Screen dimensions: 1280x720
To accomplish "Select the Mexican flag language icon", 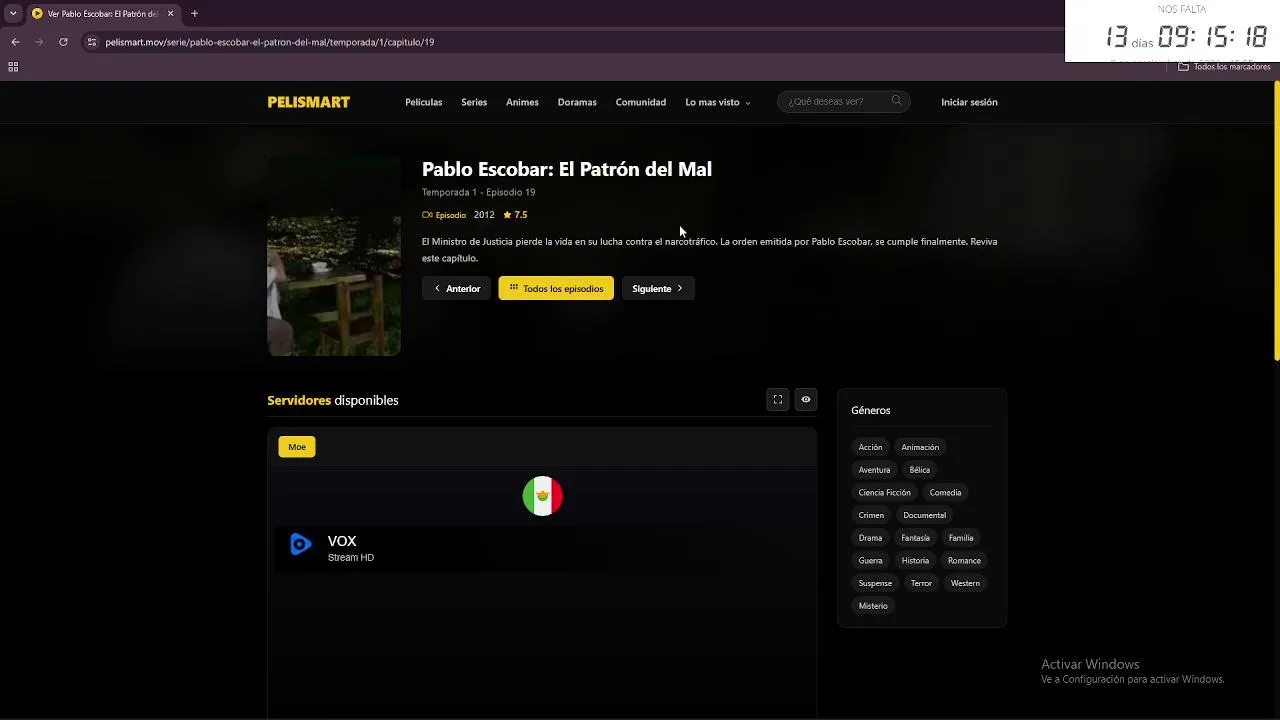I will tap(543, 496).
